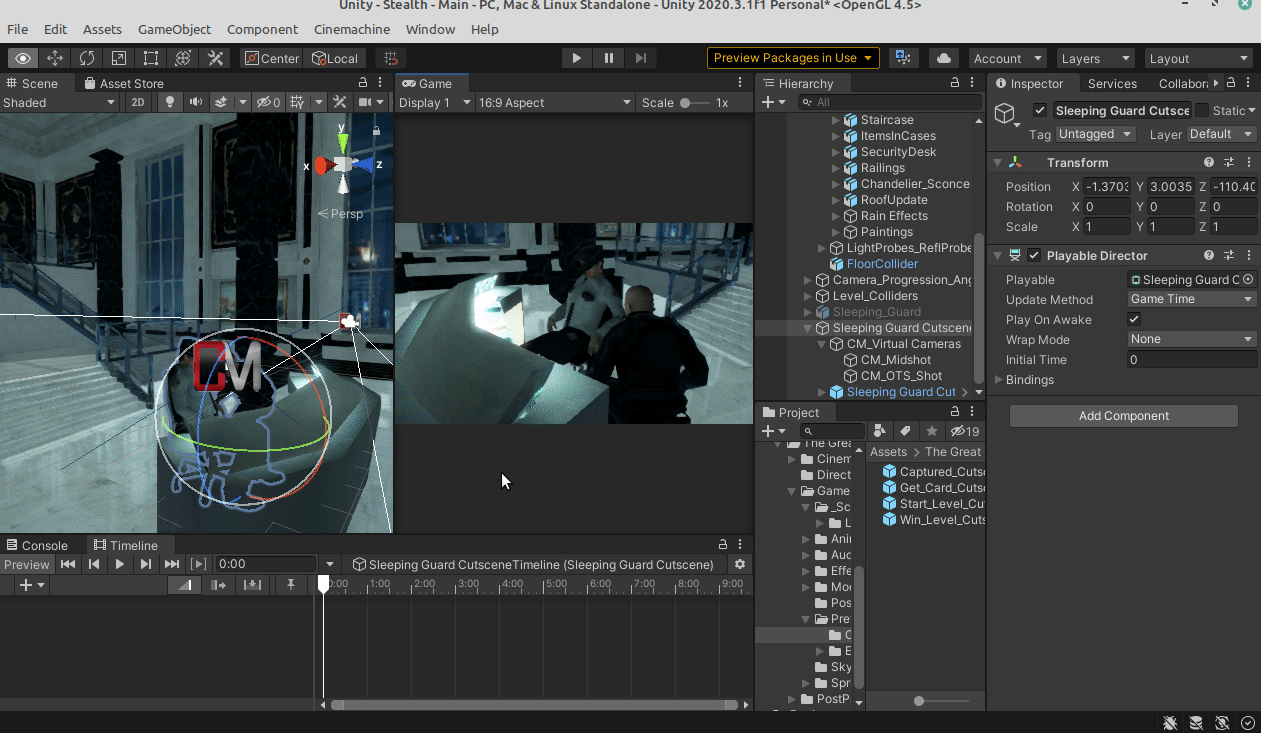Open the Wrap Mode dropdown
The height and width of the screenshot is (733, 1261).
point(1190,340)
